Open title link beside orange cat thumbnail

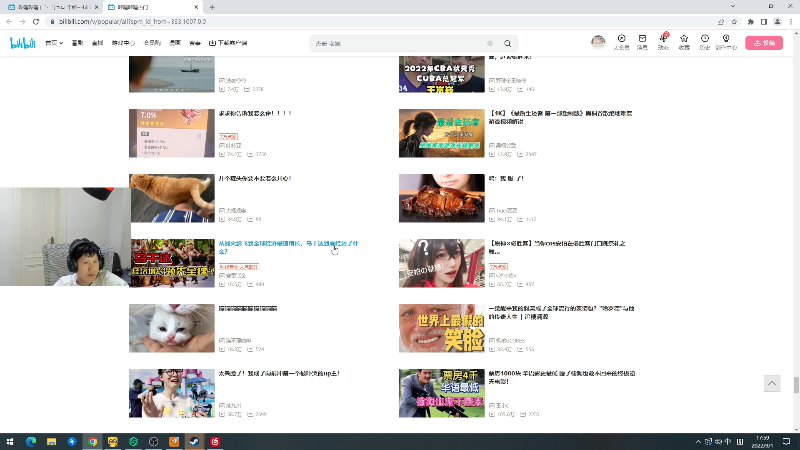tap(255, 179)
